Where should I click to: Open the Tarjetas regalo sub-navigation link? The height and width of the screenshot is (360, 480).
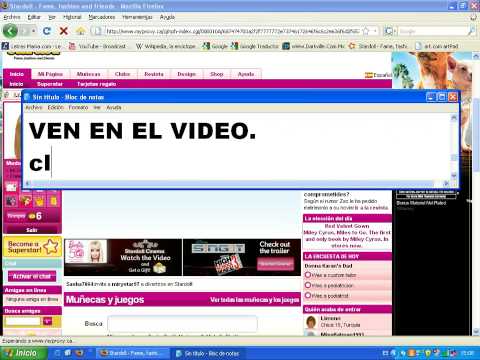point(96,84)
